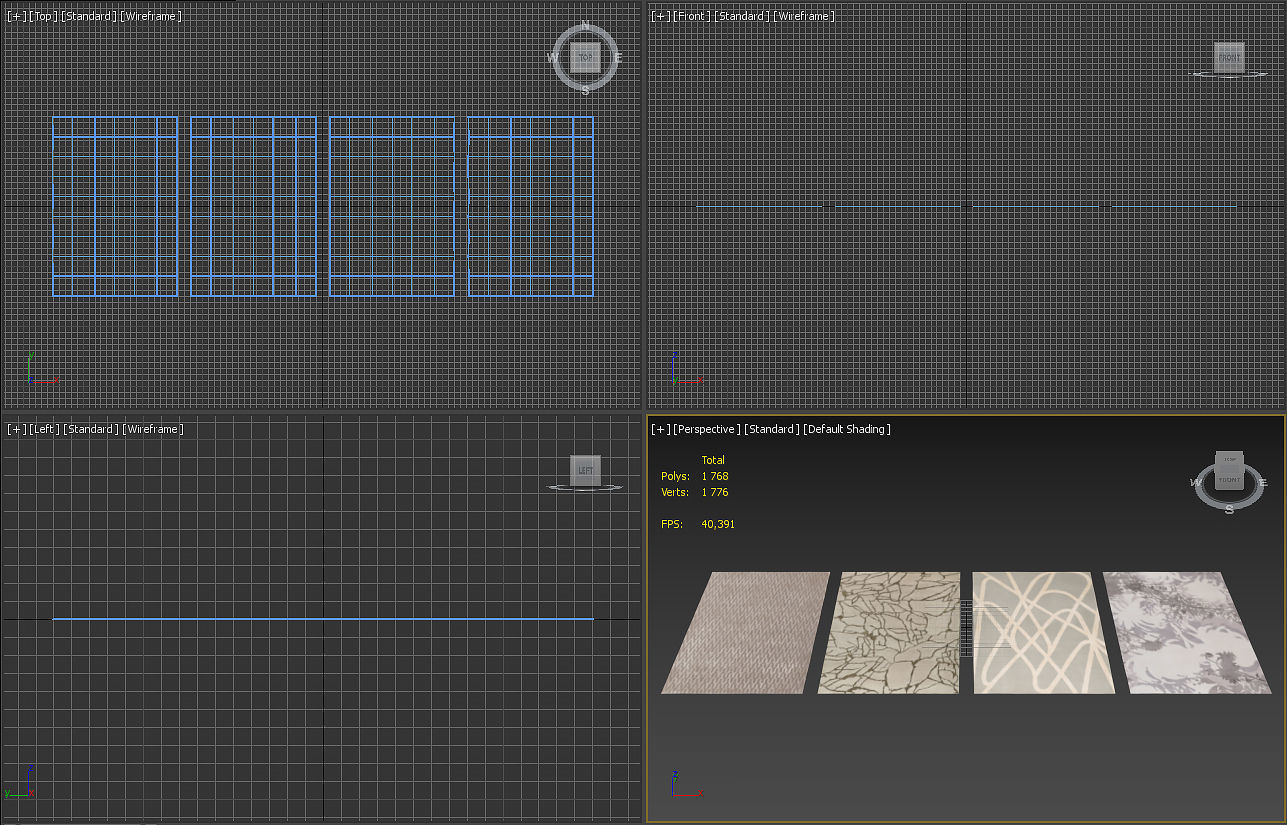Open the [Wireframe] shading menu in Top viewport
Image resolution: width=1287 pixels, height=825 pixels.
[152, 16]
